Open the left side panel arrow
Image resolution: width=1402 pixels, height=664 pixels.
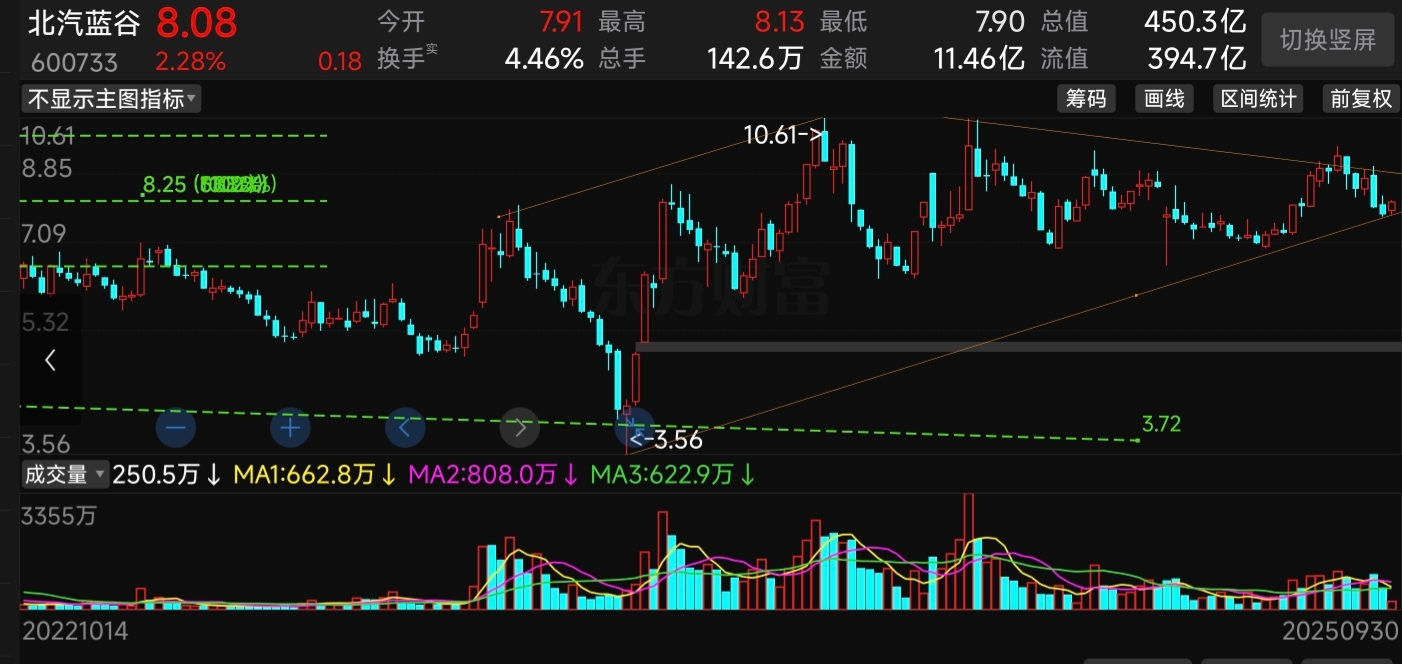50,360
